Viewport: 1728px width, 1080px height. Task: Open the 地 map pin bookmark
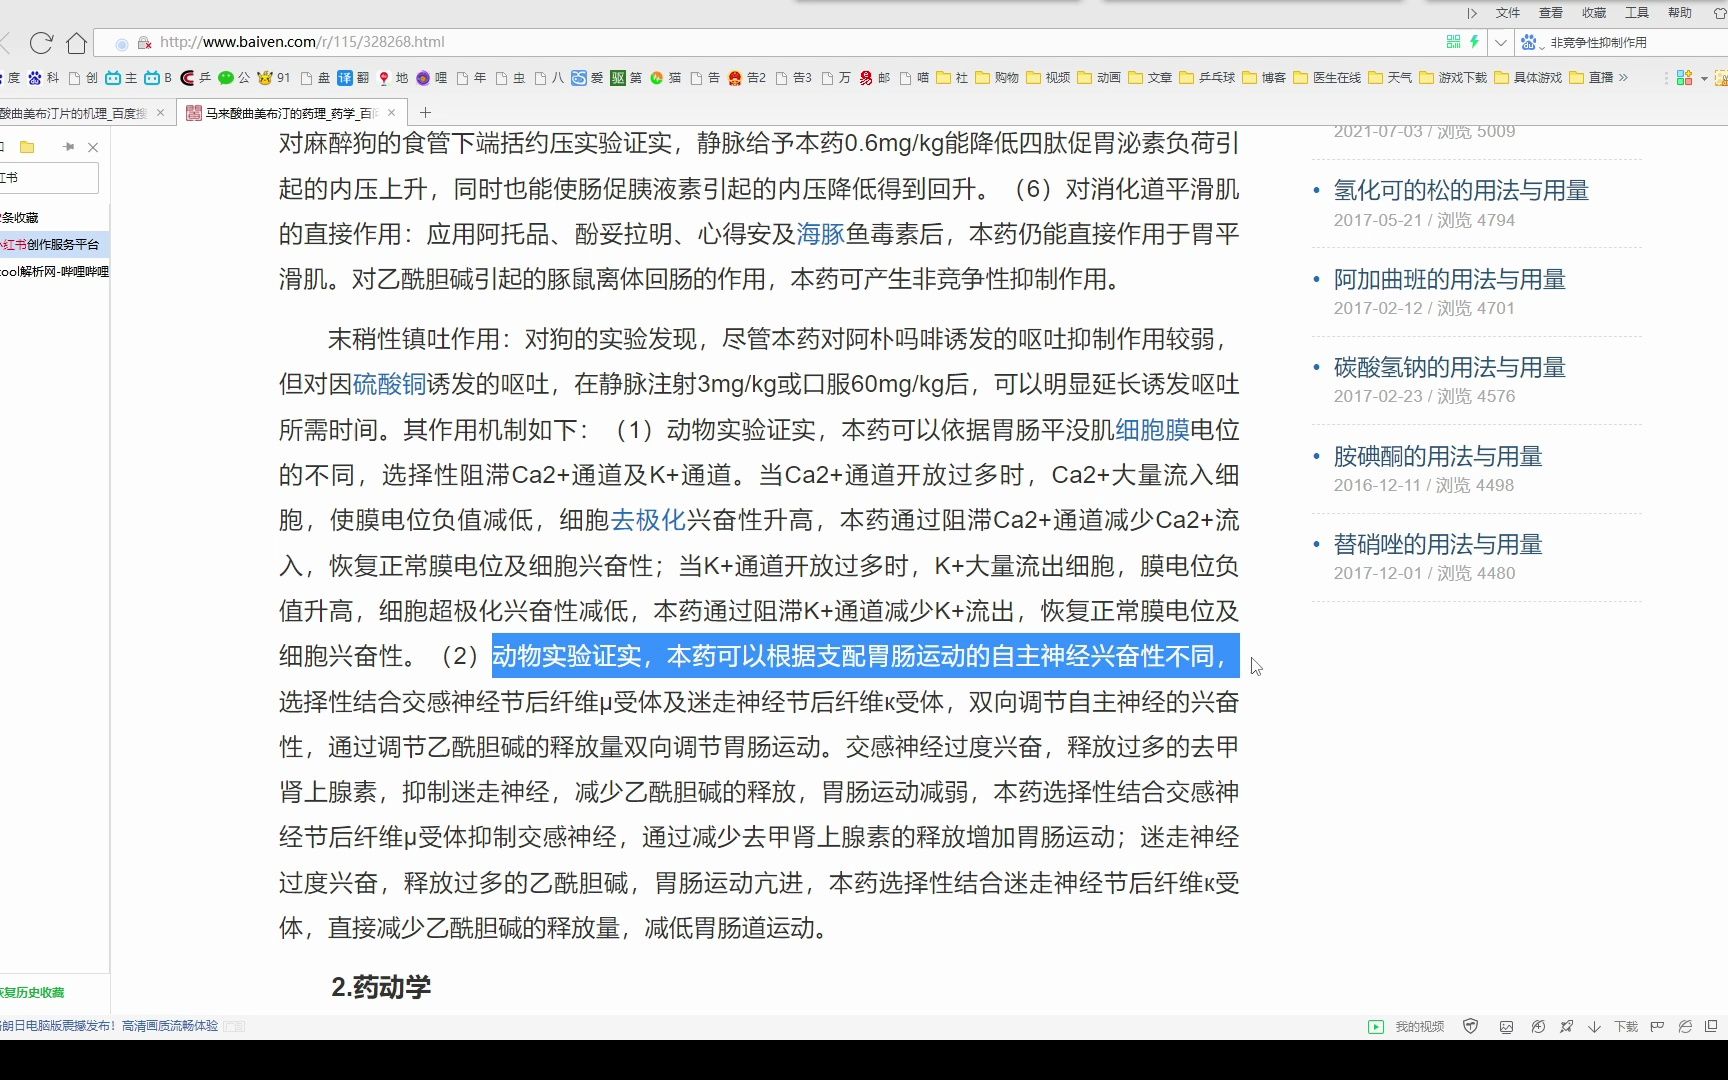(x=393, y=77)
